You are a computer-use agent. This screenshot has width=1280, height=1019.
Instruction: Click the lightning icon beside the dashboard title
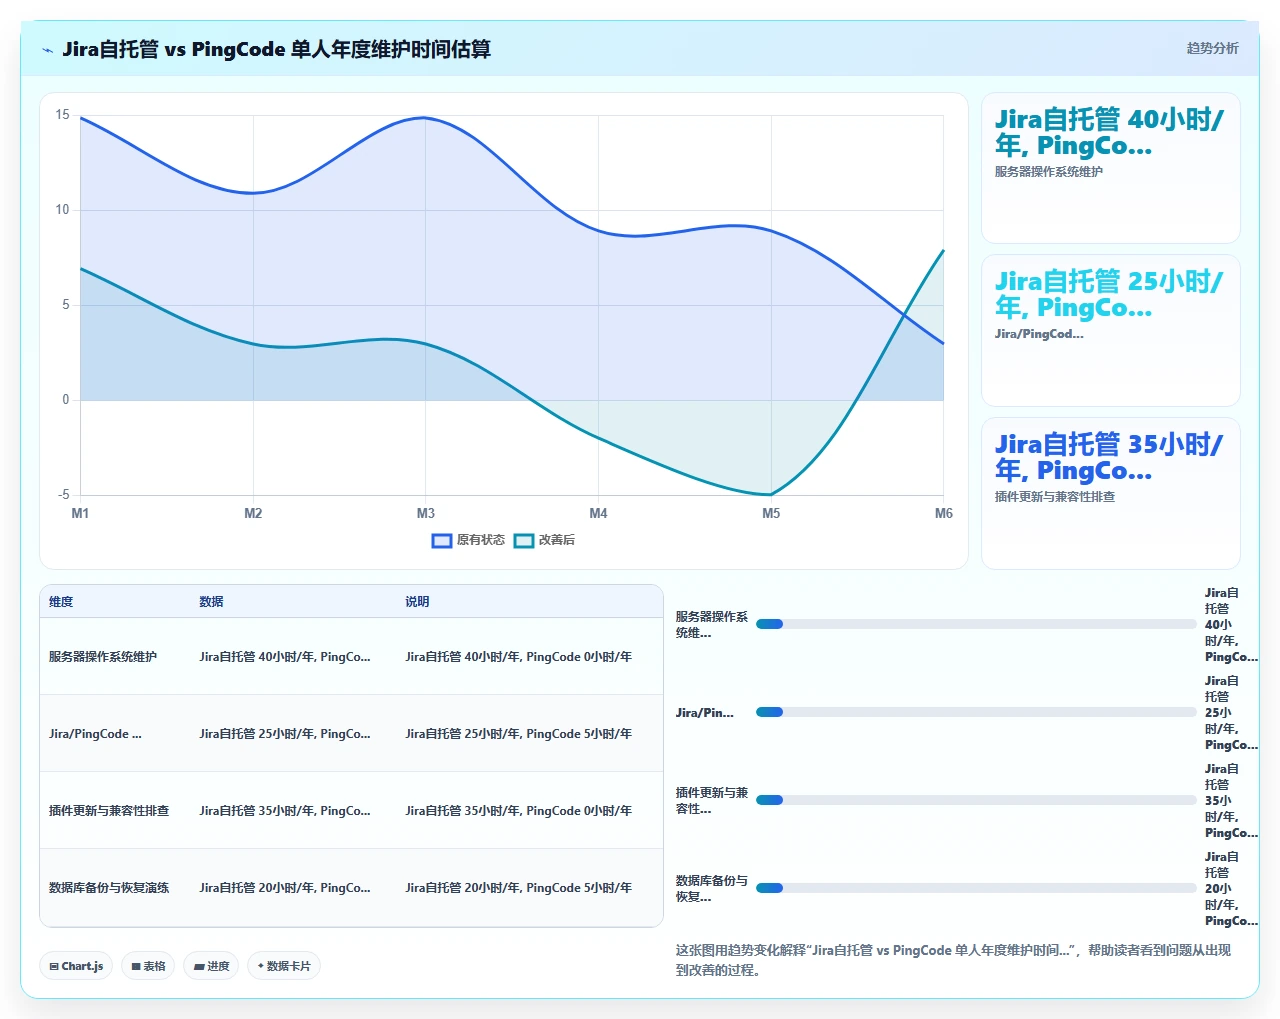(x=47, y=50)
